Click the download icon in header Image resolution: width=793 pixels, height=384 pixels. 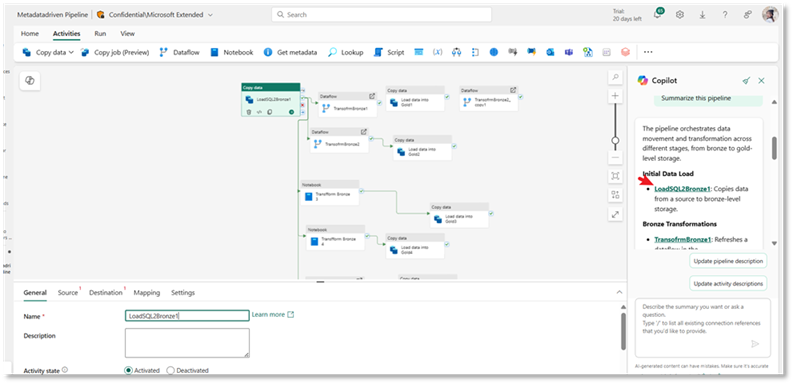click(x=702, y=15)
